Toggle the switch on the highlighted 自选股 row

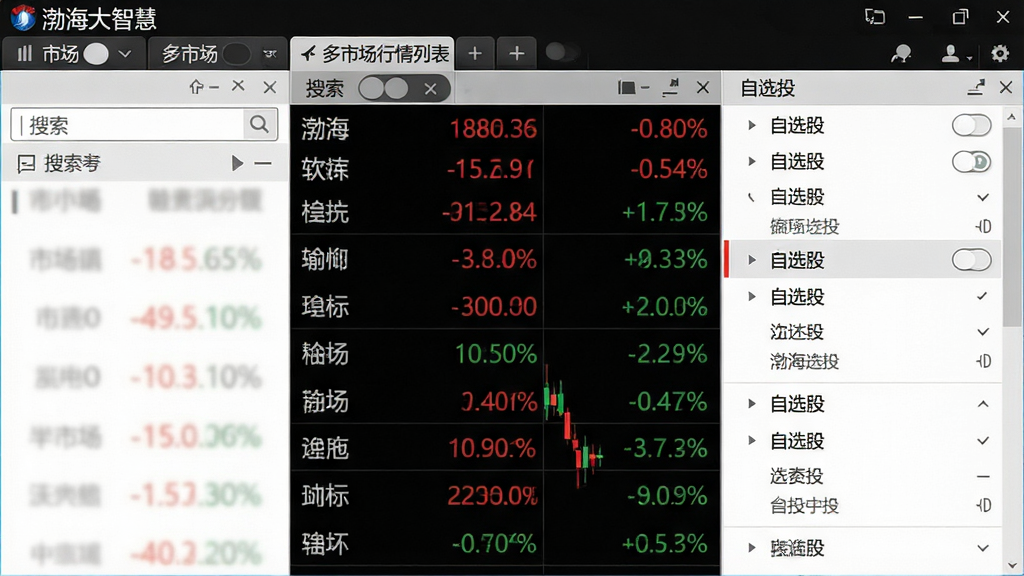coord(972,260)
